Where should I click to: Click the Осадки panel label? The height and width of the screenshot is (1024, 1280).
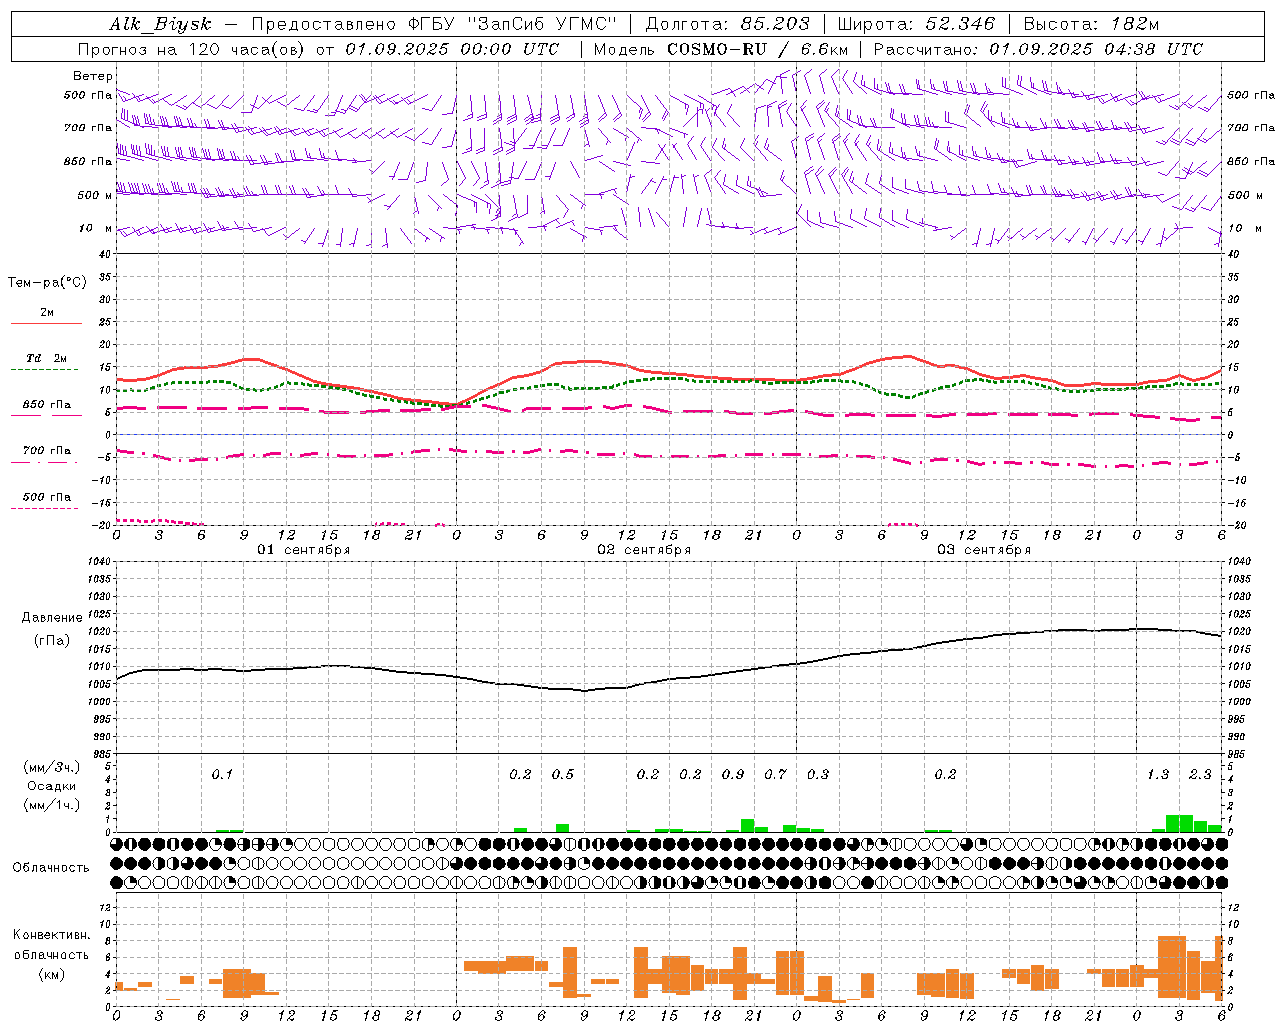click(x=52, y=786)
